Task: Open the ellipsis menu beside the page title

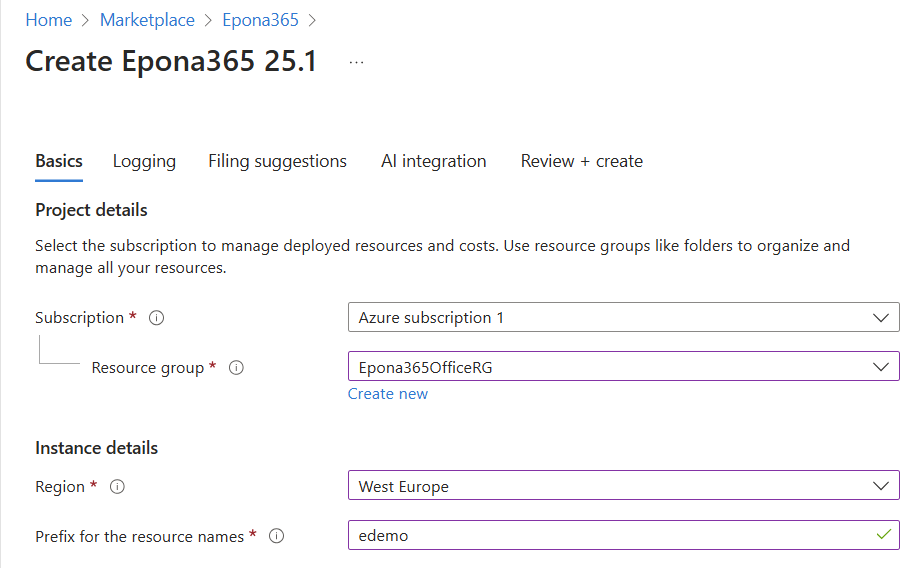Action: (x=356, y=62)
